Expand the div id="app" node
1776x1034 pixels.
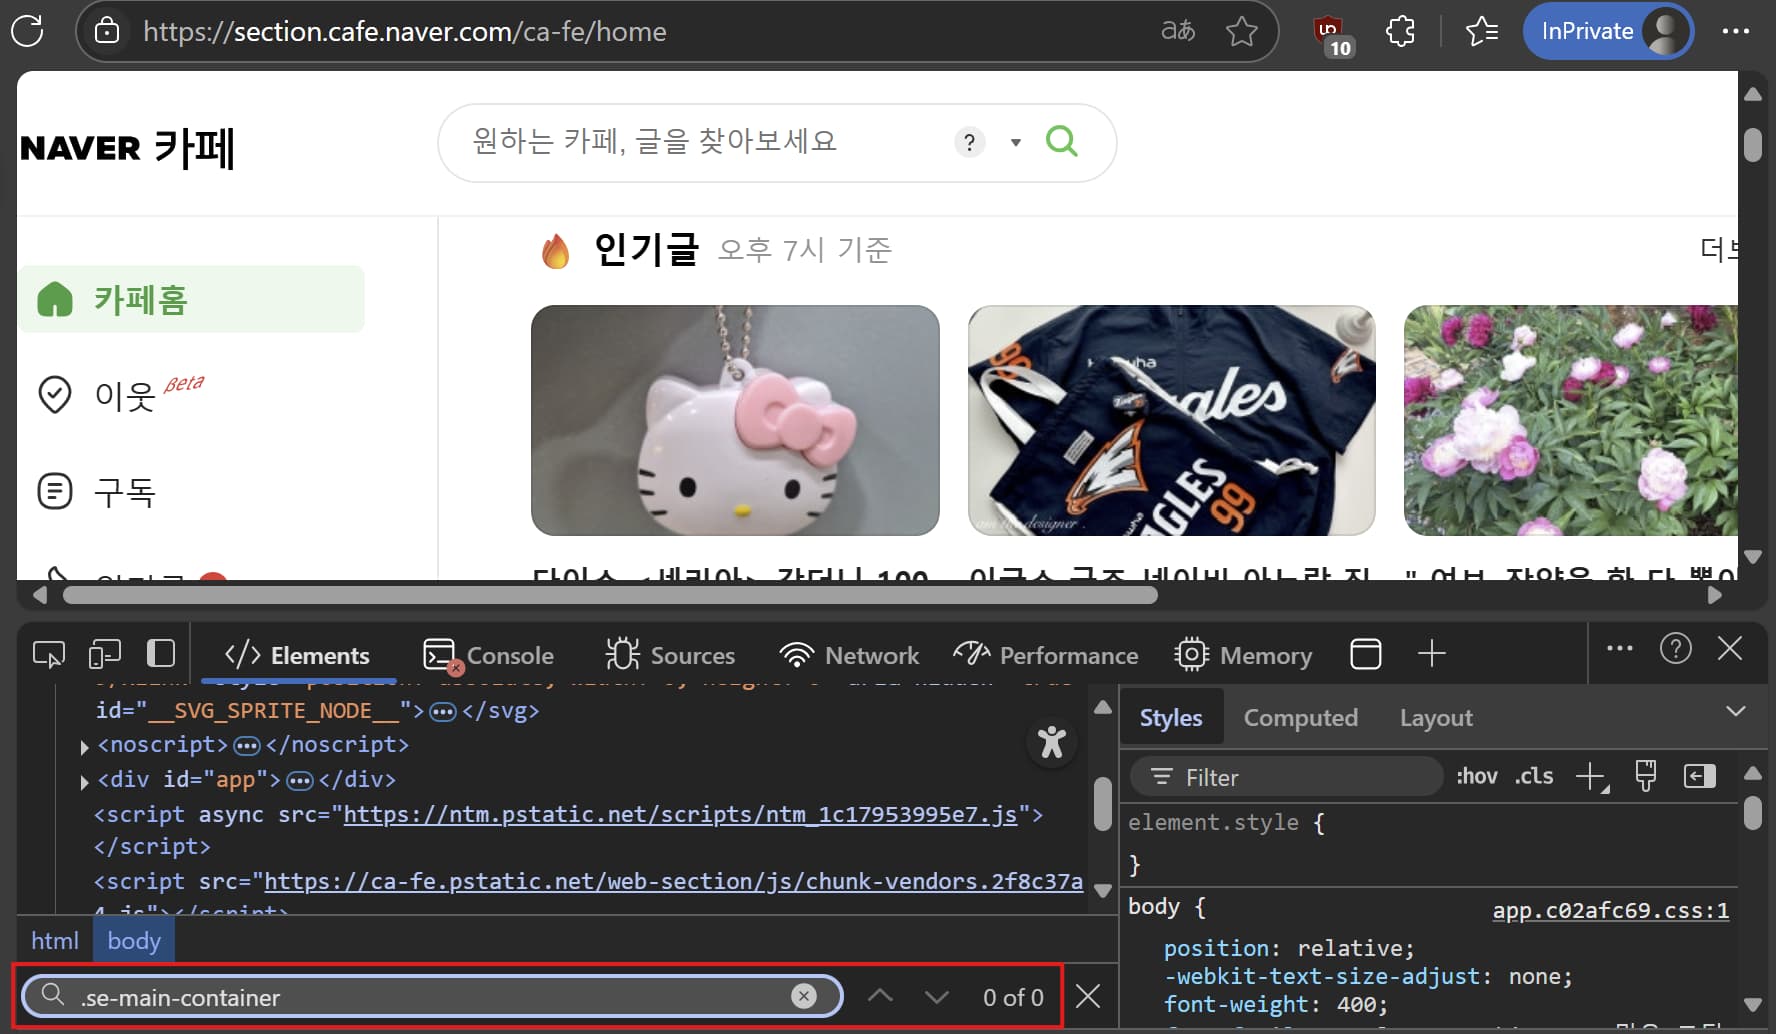click(x=84, y=781)
